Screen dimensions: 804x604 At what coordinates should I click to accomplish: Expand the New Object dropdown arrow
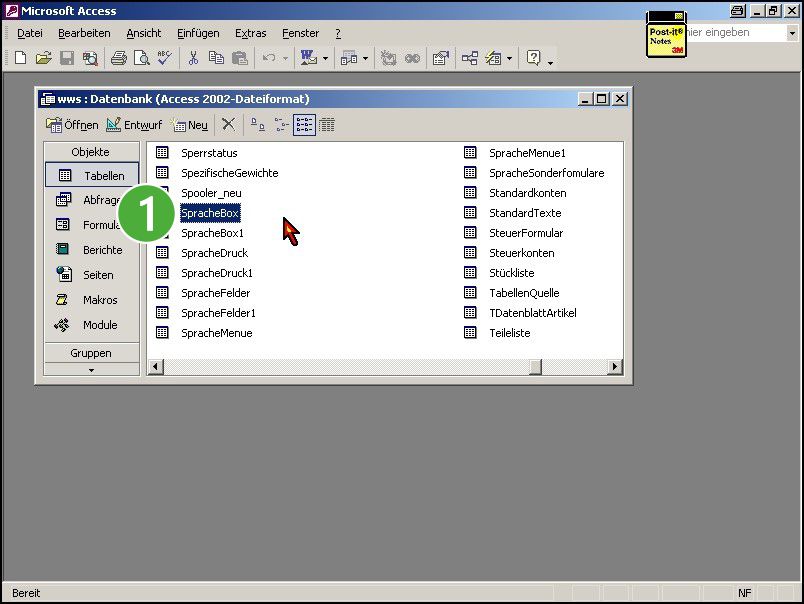pyautogui.click(x=509, y=58)
